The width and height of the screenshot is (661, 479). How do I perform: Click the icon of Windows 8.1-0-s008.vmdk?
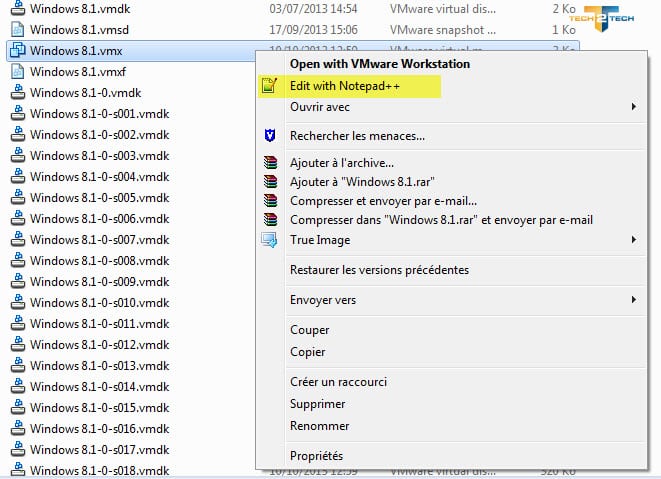[x=17, y=261]
